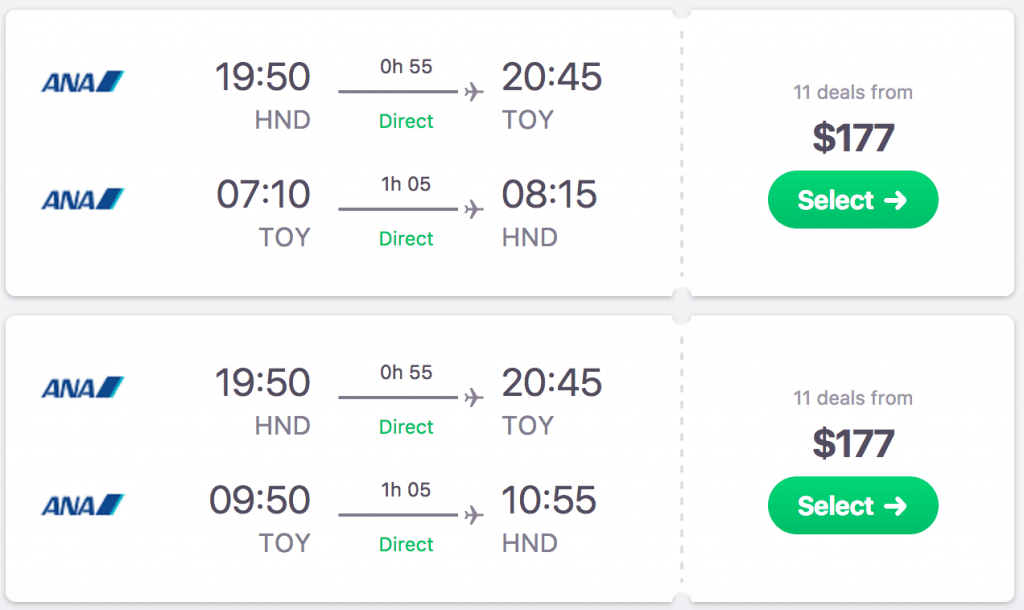1024x610 pixels.
Task: Click the 07:10 departure time from TOY
Action: [x=263, y=194]
